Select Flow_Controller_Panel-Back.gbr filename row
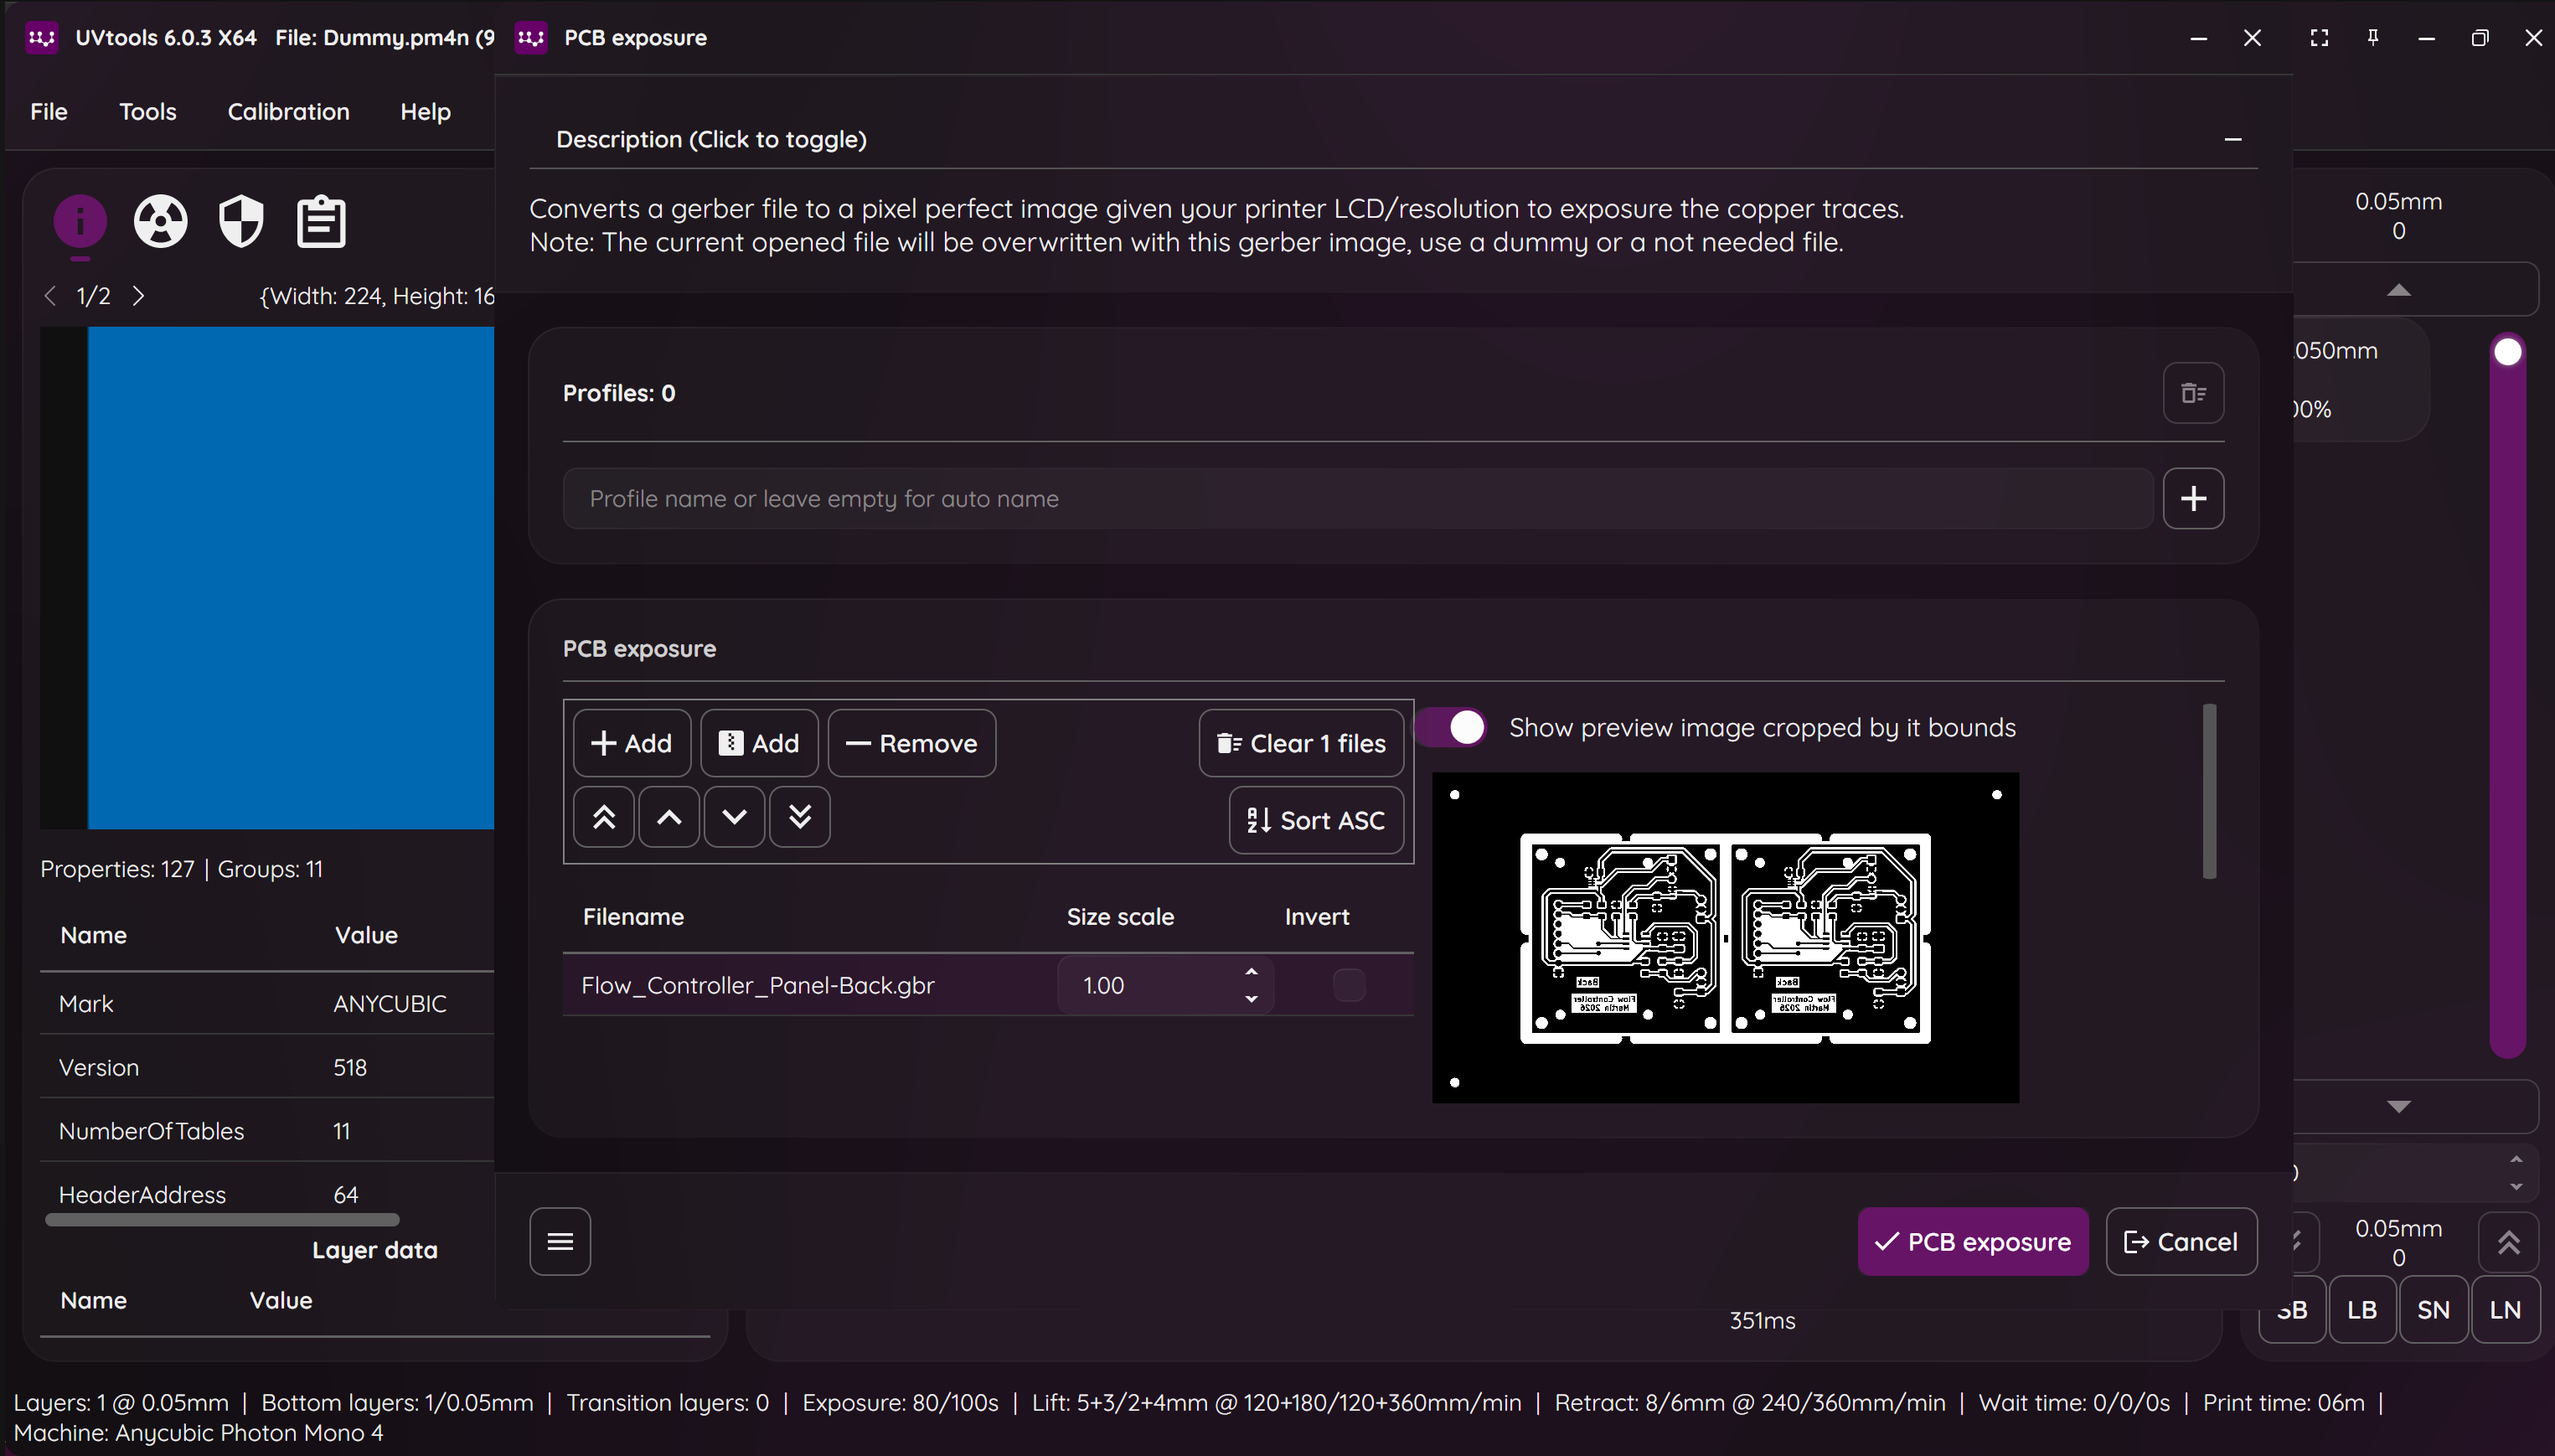This screenshot has width=2555, height=1456. click(988, 985)
